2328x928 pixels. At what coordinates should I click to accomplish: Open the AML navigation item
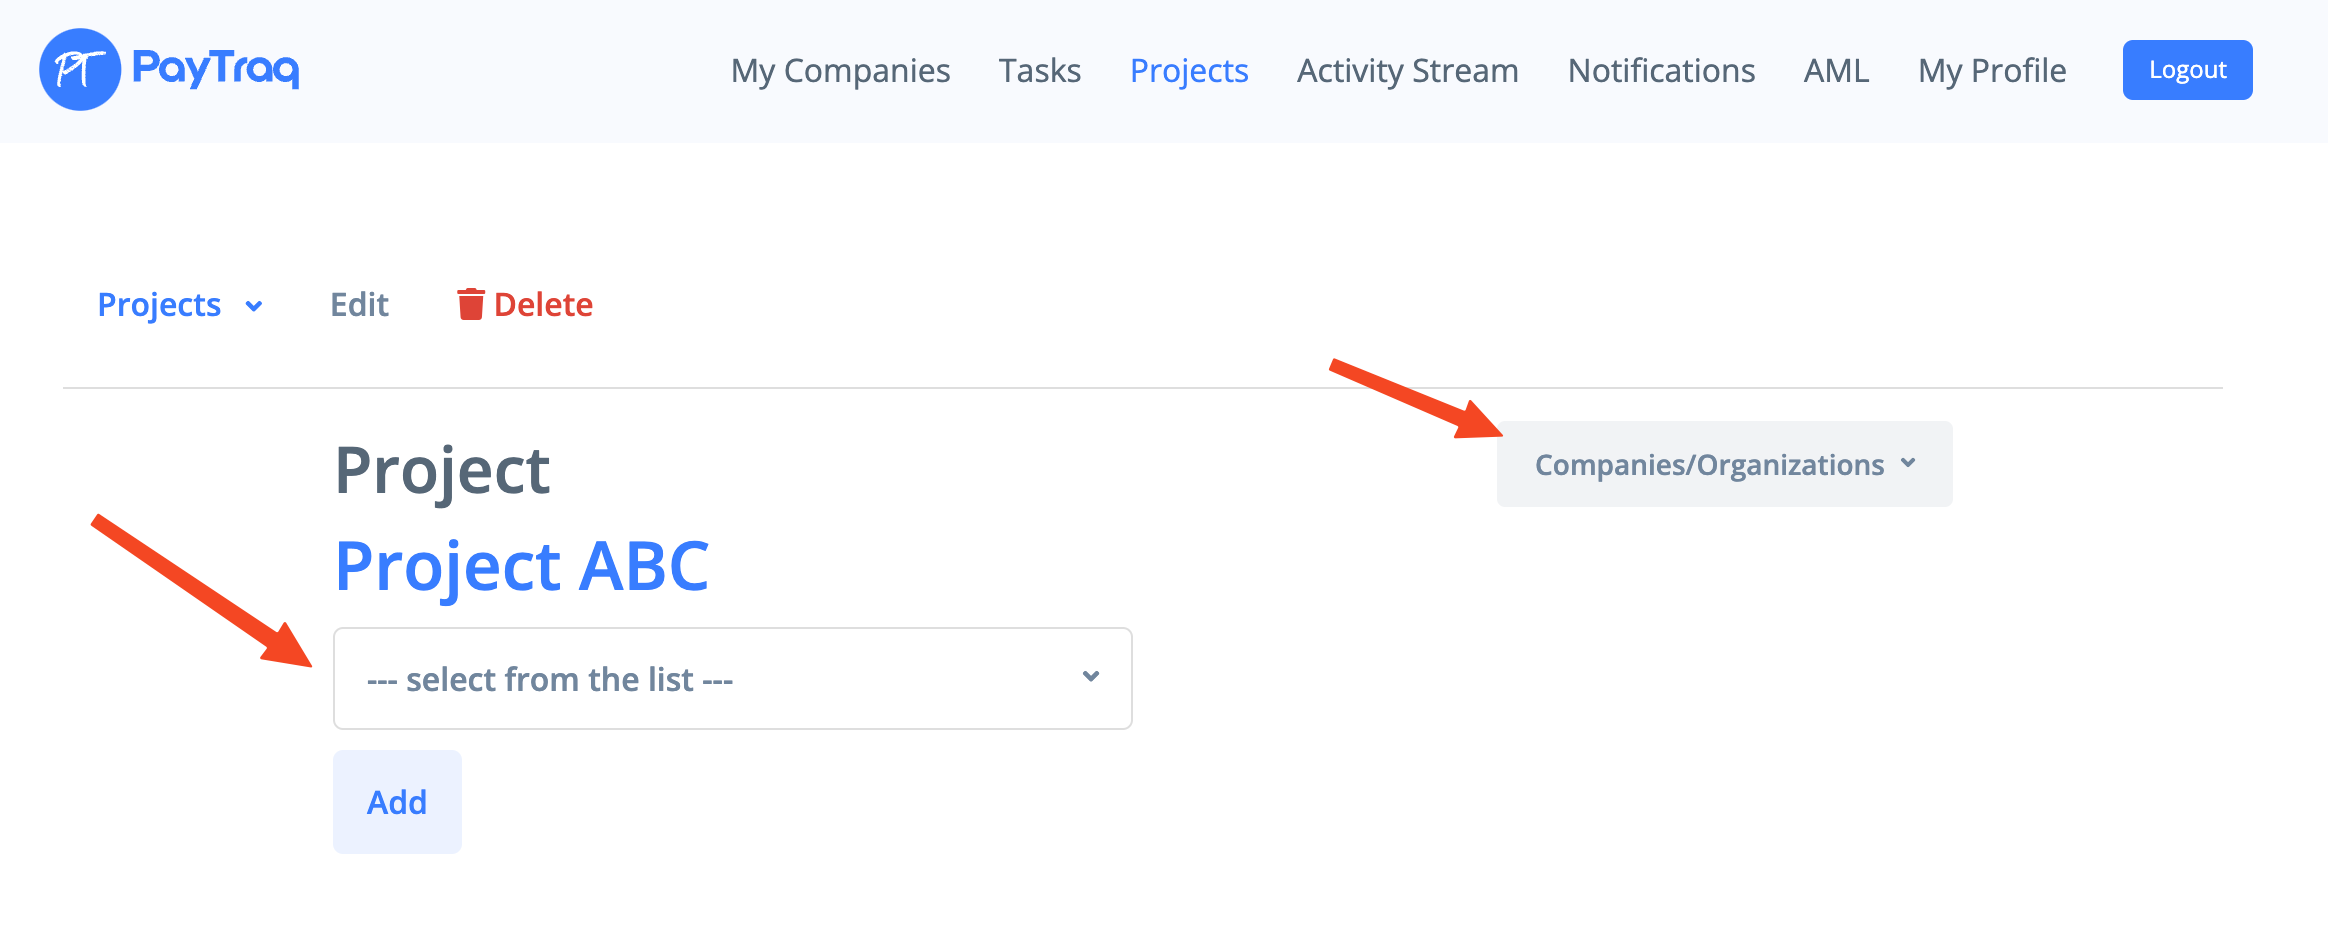point(1836,71)
